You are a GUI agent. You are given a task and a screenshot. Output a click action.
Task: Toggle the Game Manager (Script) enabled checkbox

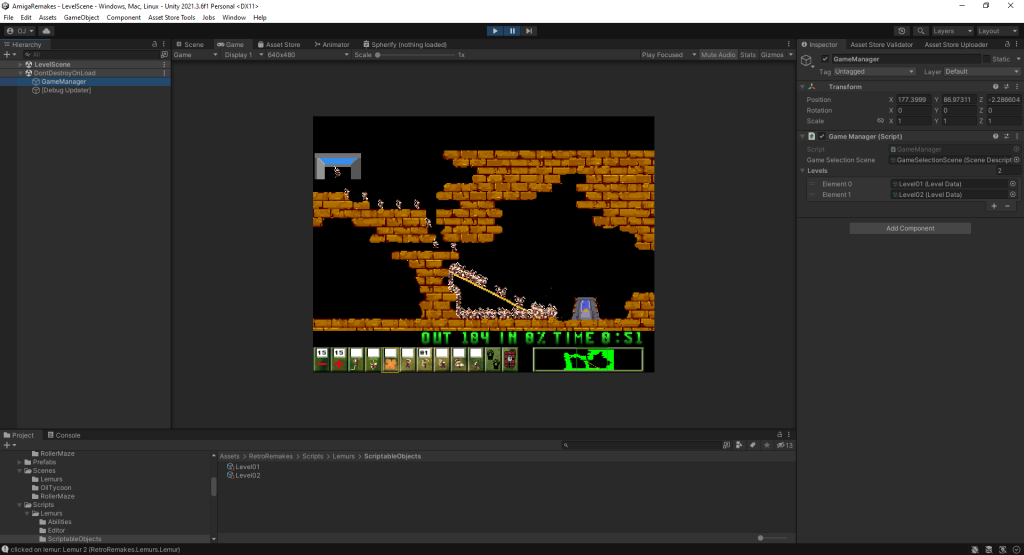click(822, 136)
